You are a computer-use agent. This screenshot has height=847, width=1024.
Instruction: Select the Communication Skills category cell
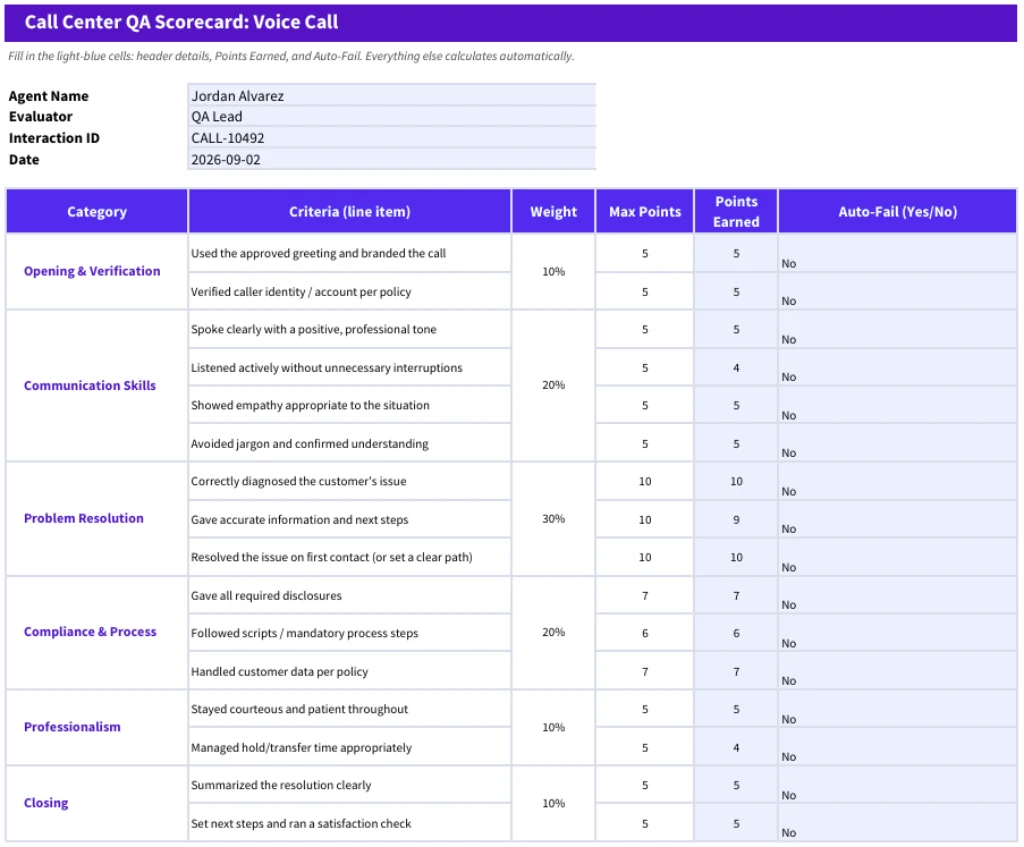97,385
